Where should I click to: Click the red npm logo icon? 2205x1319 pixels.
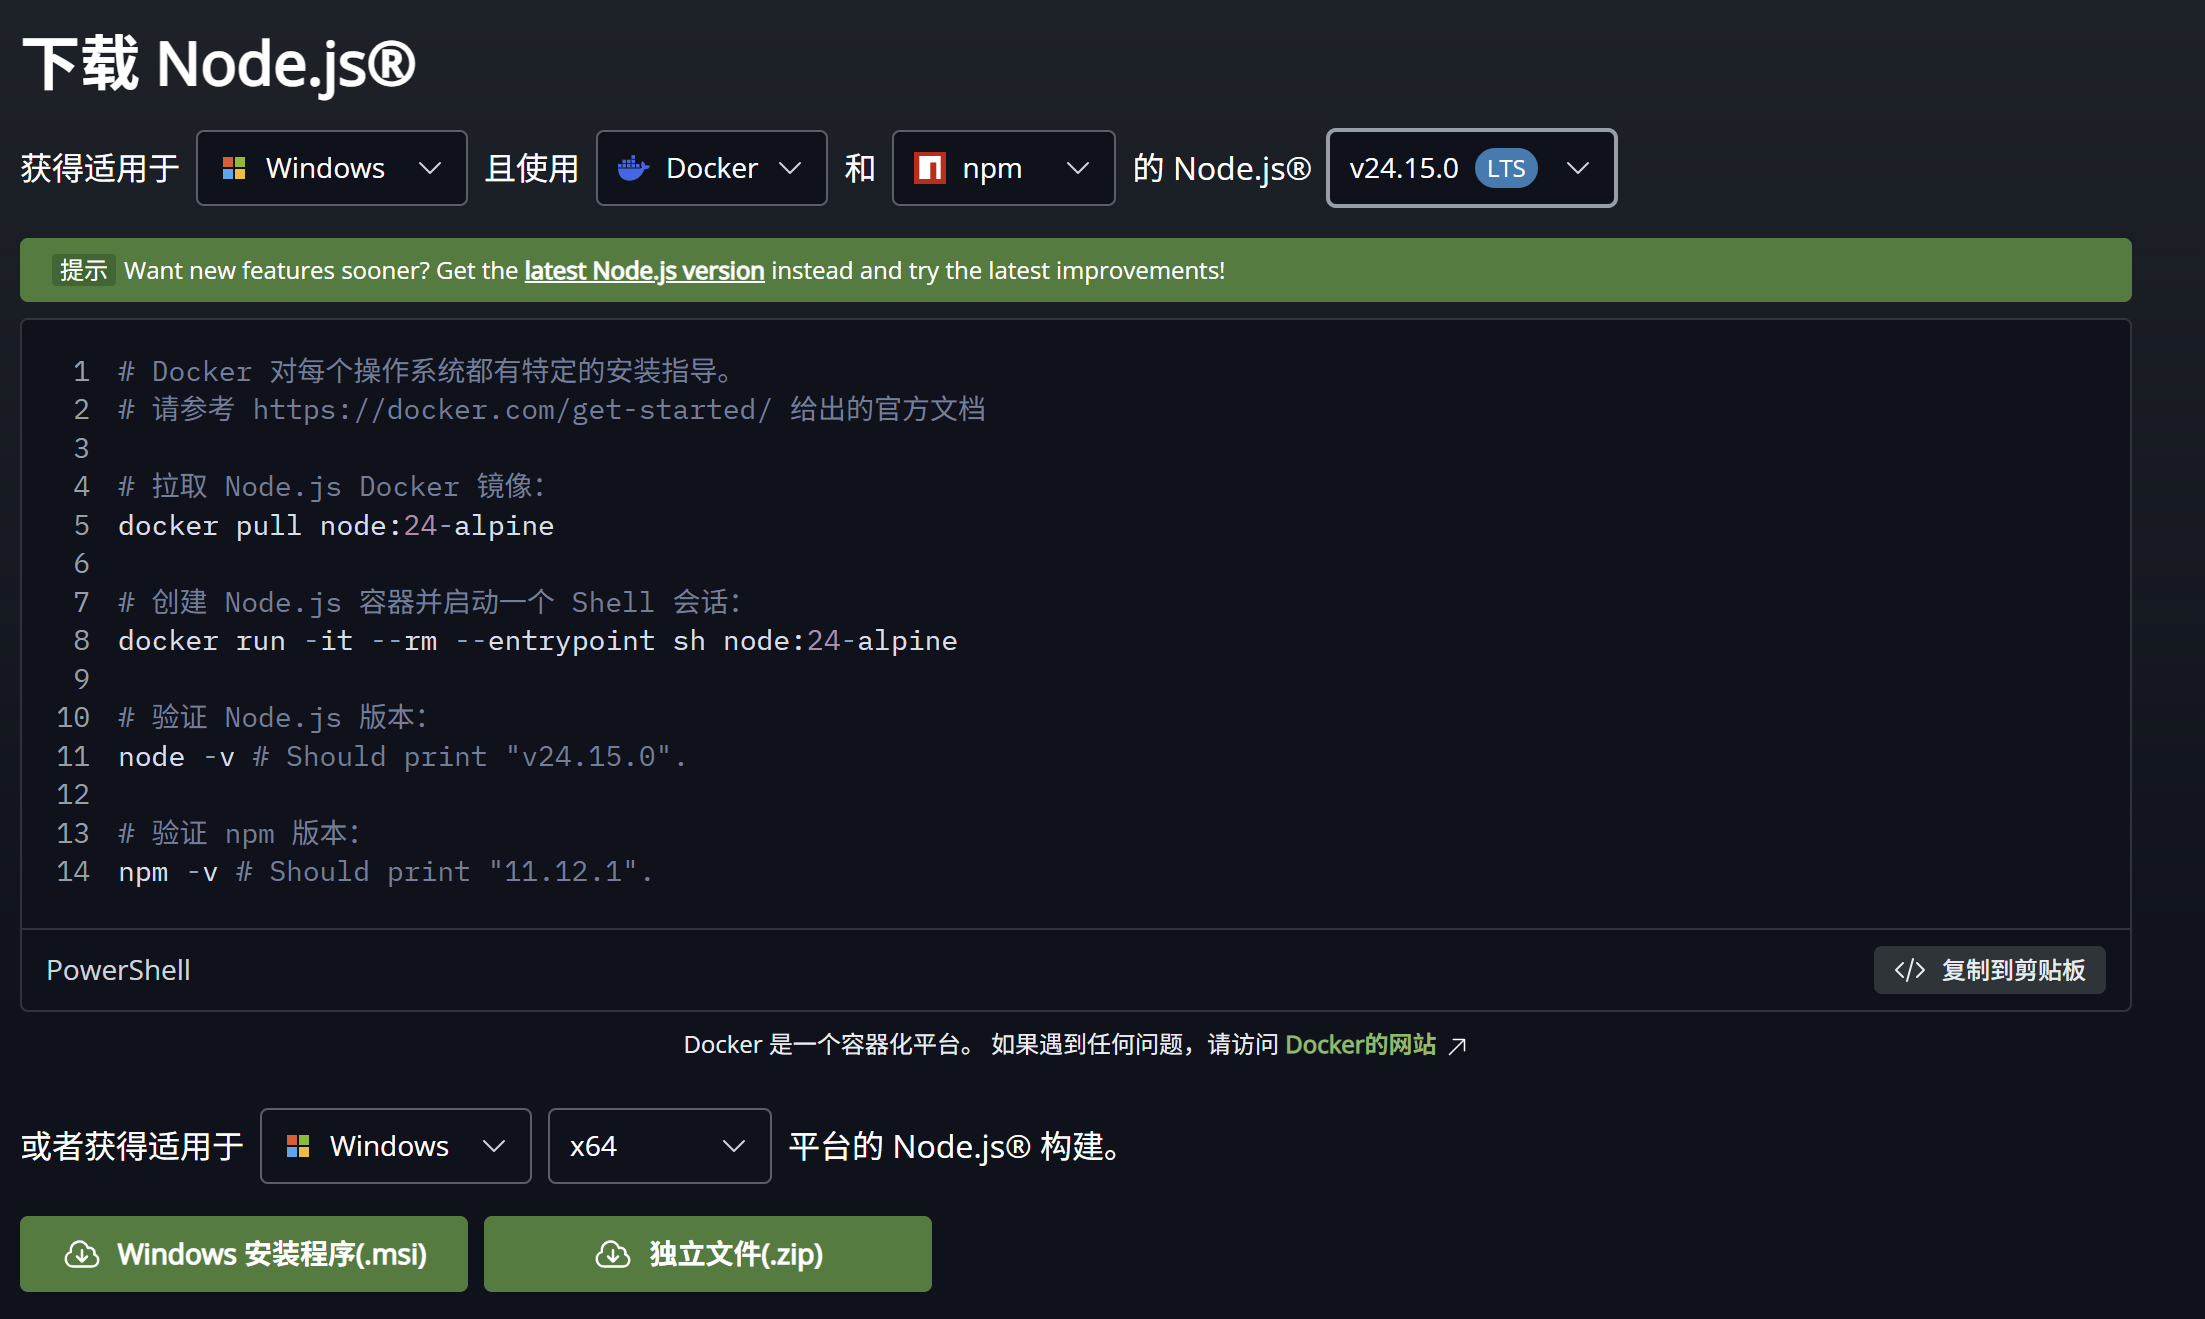930,168
